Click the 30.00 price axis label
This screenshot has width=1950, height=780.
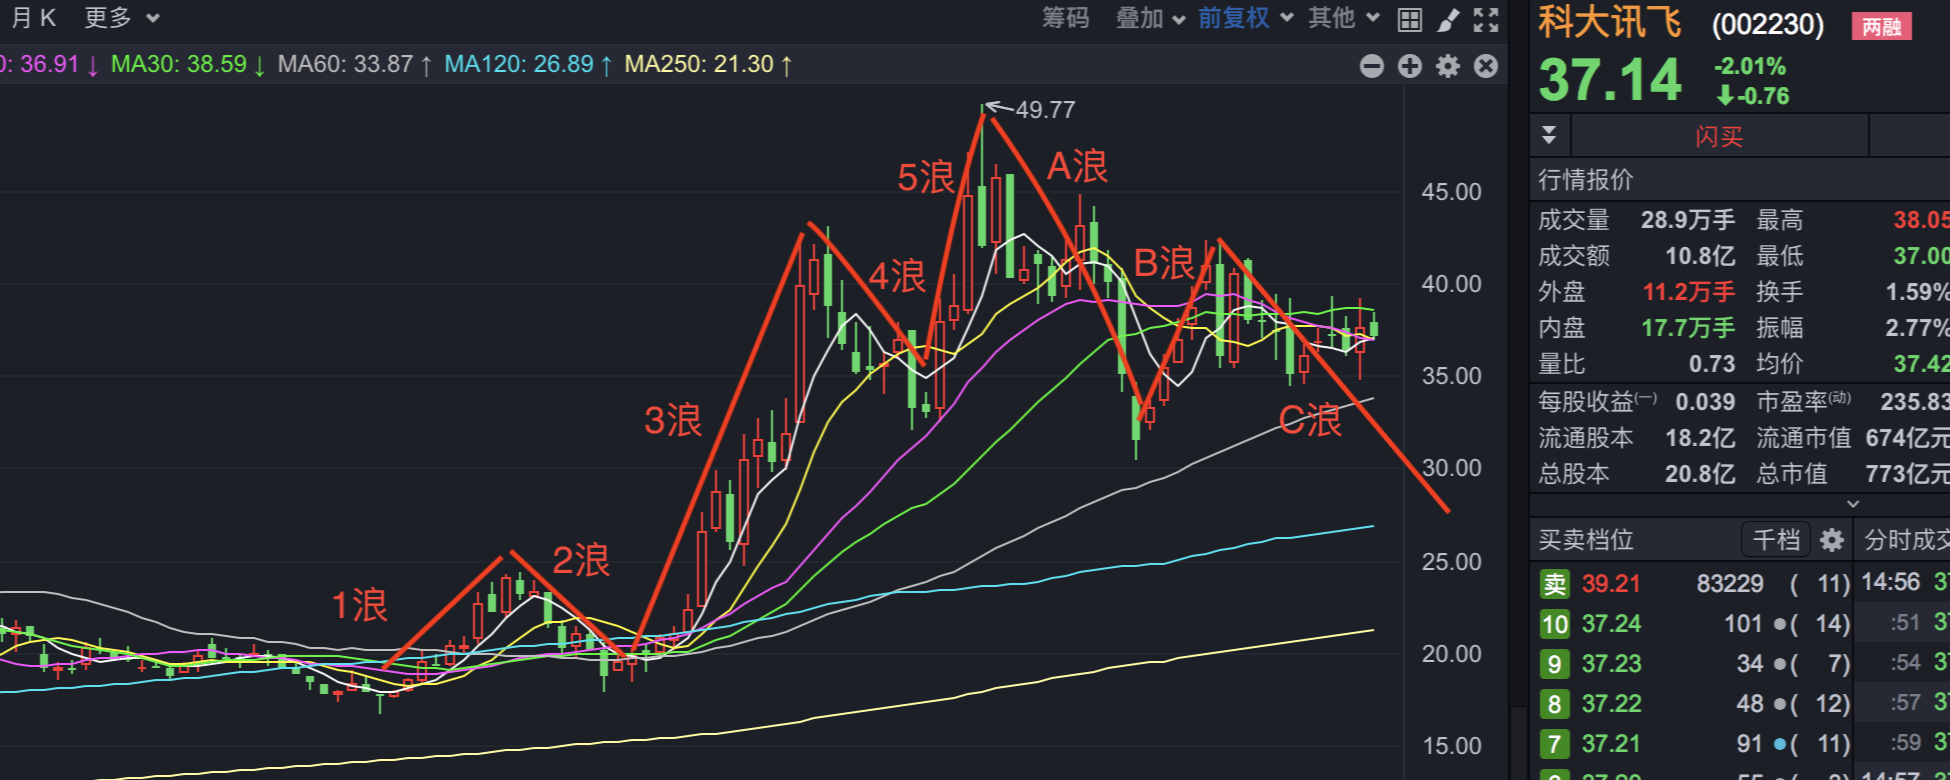click(x=1452, y=468)
